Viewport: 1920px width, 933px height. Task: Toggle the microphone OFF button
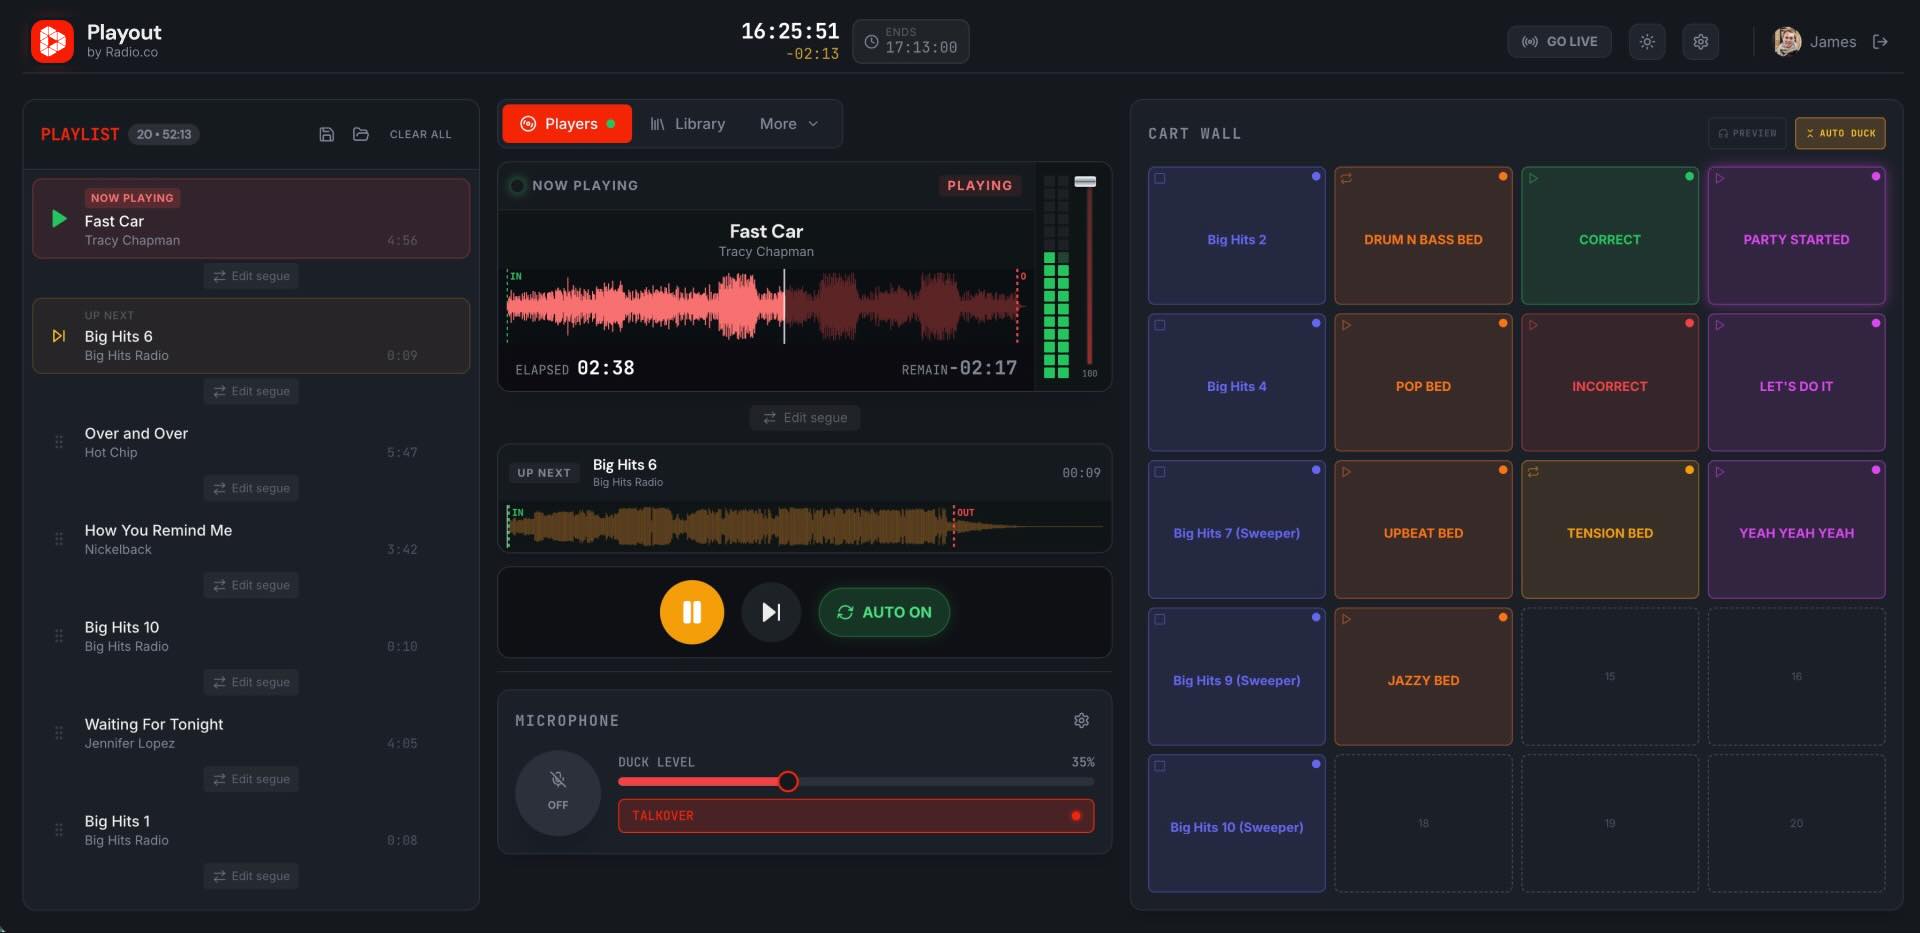coord(558,793)
